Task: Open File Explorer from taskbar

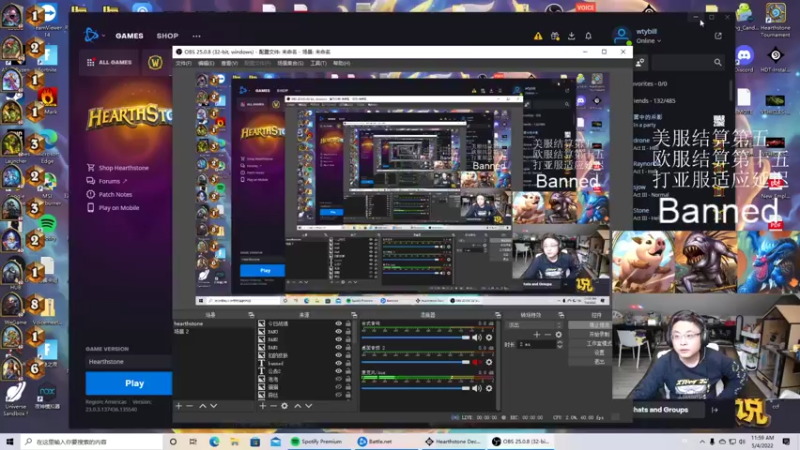Action: point(234,441)
